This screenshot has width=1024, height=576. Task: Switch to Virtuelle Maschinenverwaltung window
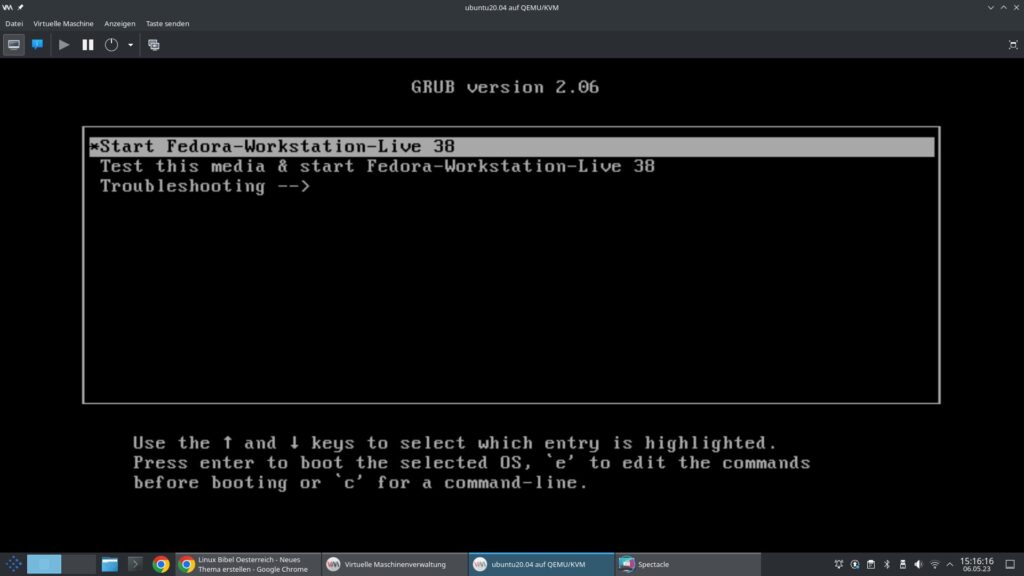coord(394,564)
